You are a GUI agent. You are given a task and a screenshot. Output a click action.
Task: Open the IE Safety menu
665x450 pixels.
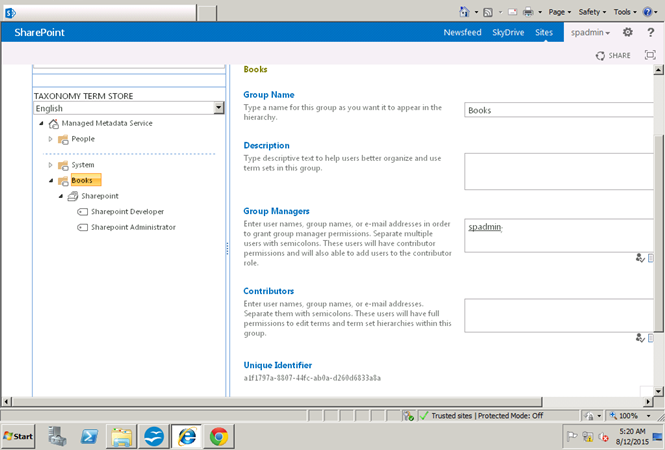[592, 12]
